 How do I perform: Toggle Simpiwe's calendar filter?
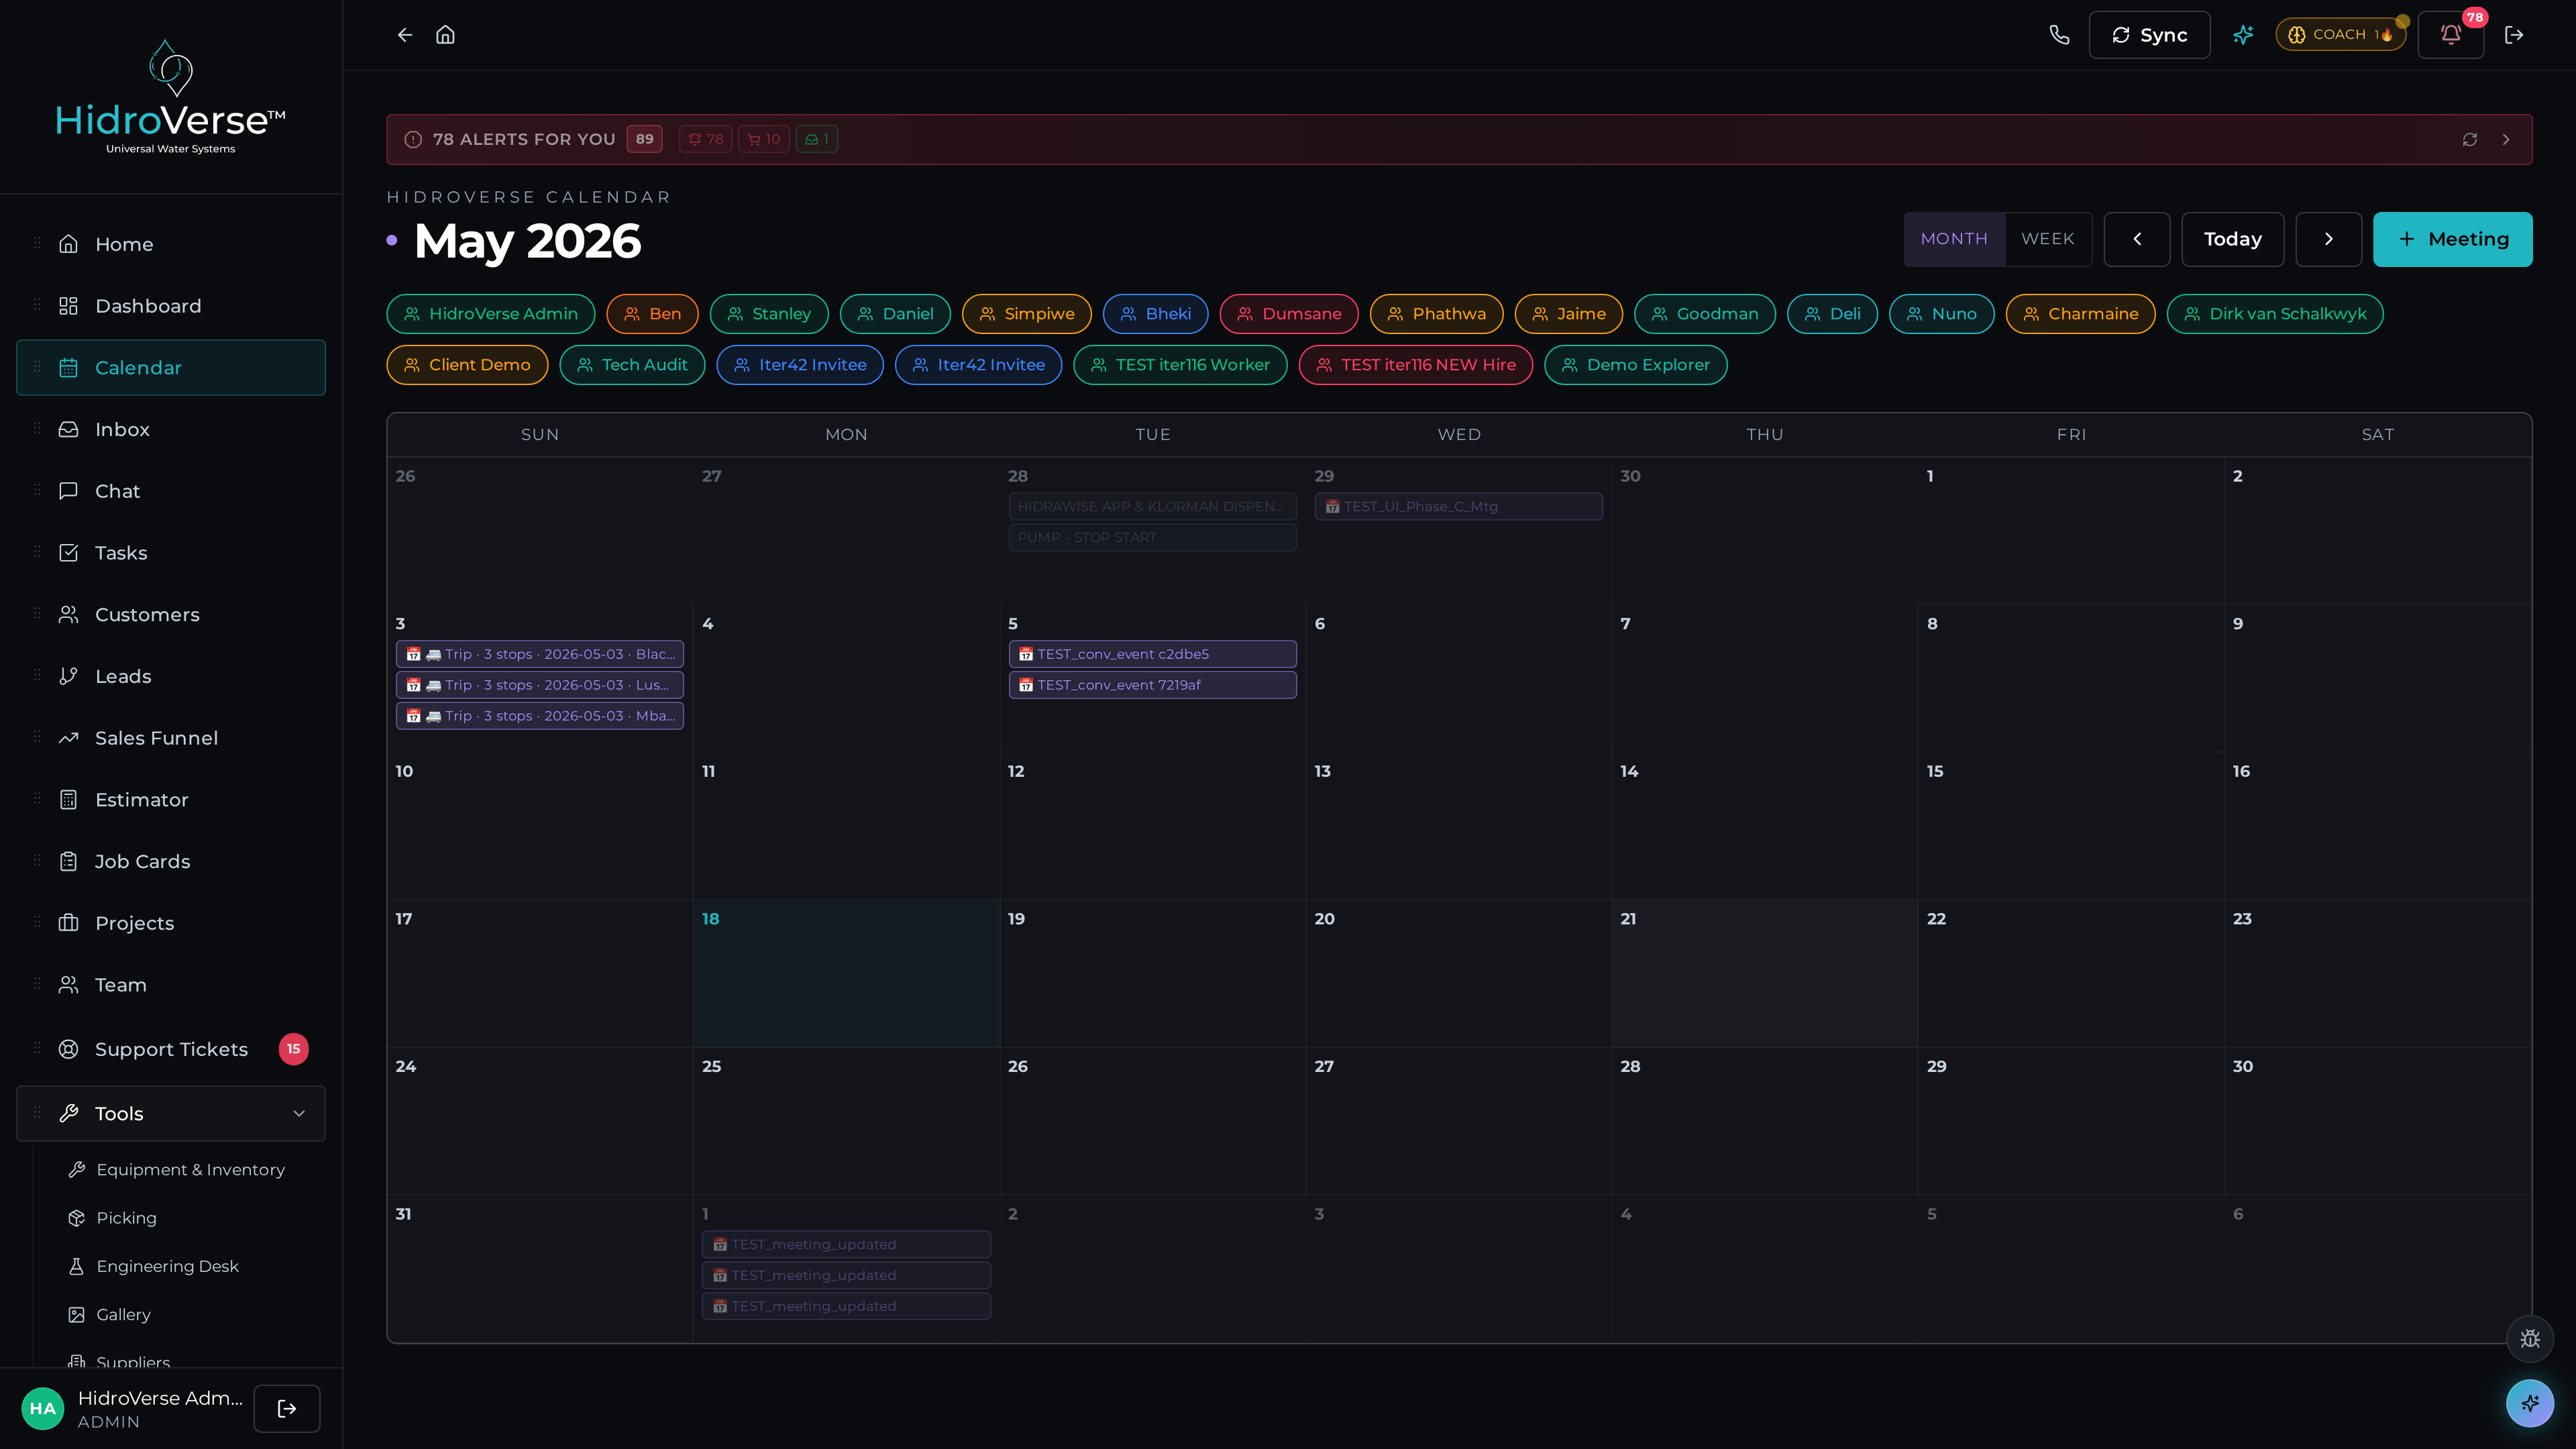(1027, 314)
